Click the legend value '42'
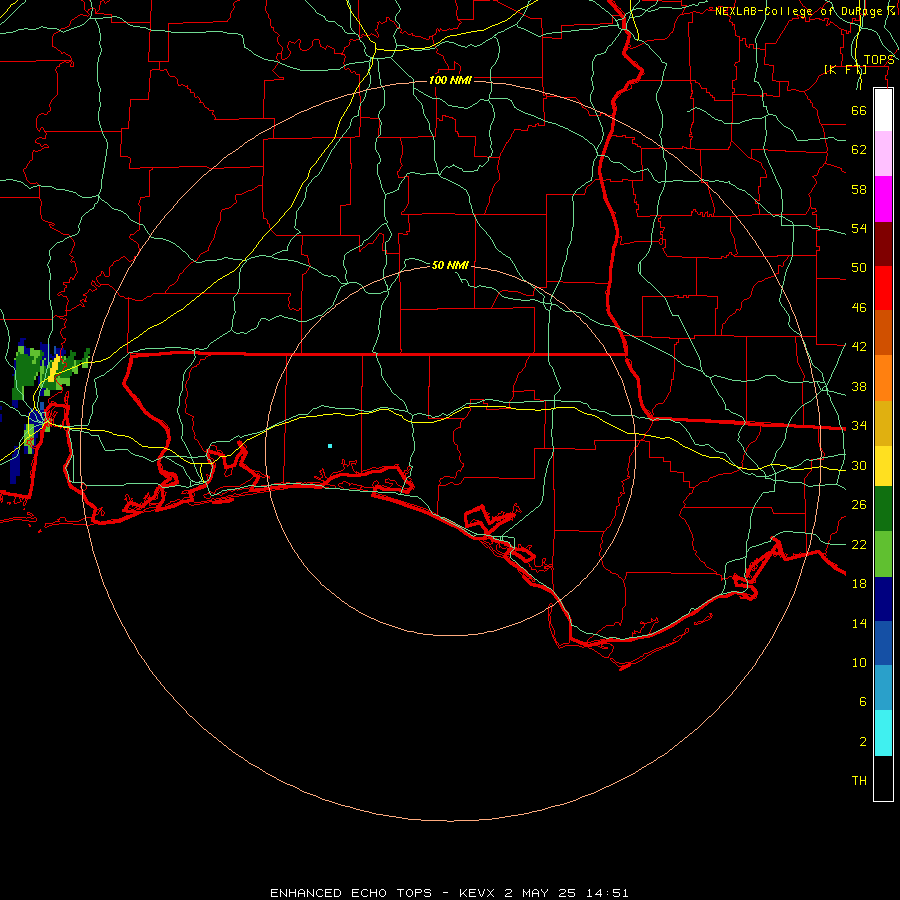 859,347
